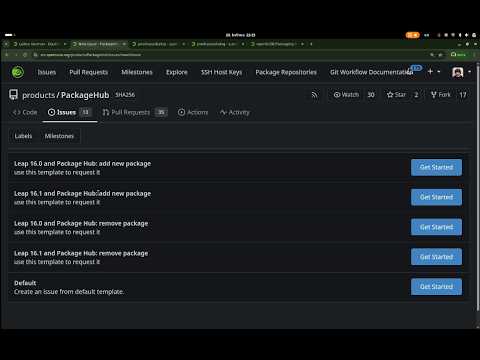This screenshot has height=360, width=480.
Task: Open new browser tab with plus icon
Action: 311,44
